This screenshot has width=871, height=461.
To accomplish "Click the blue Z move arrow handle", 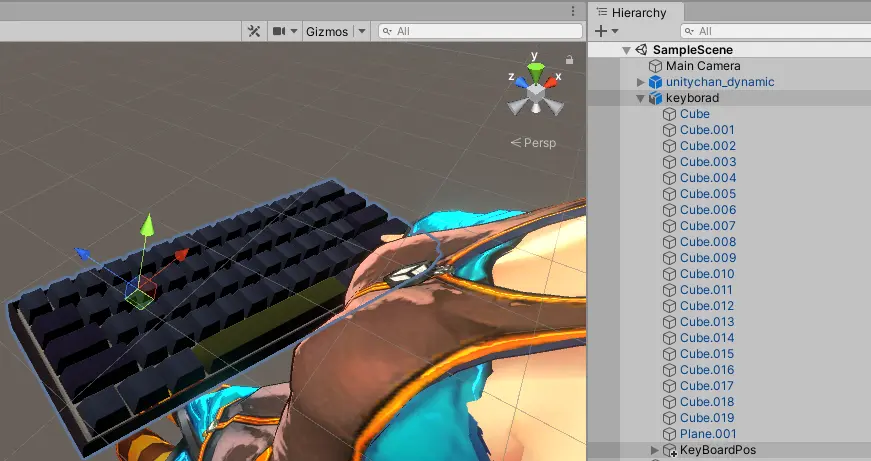I will pos(82,254).
